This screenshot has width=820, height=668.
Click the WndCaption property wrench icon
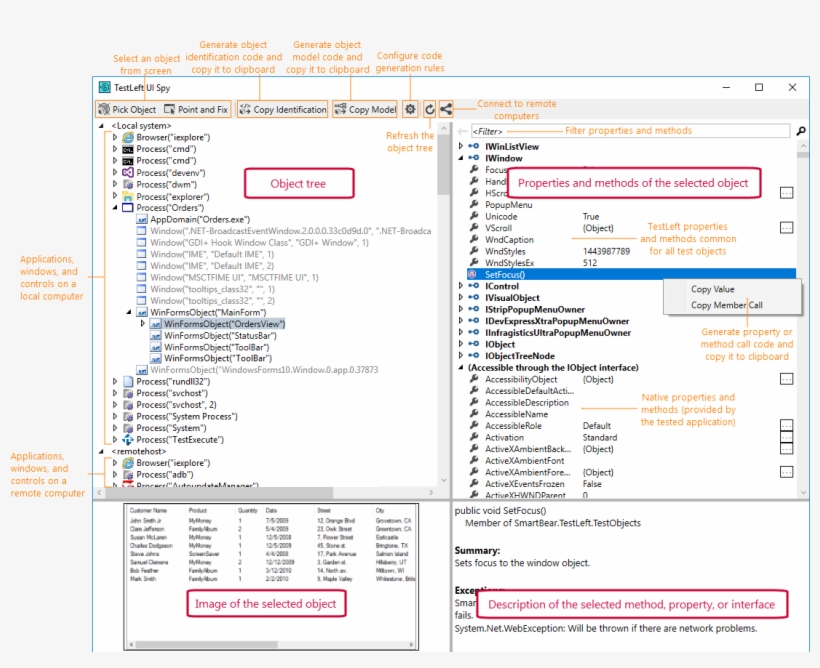474,239
